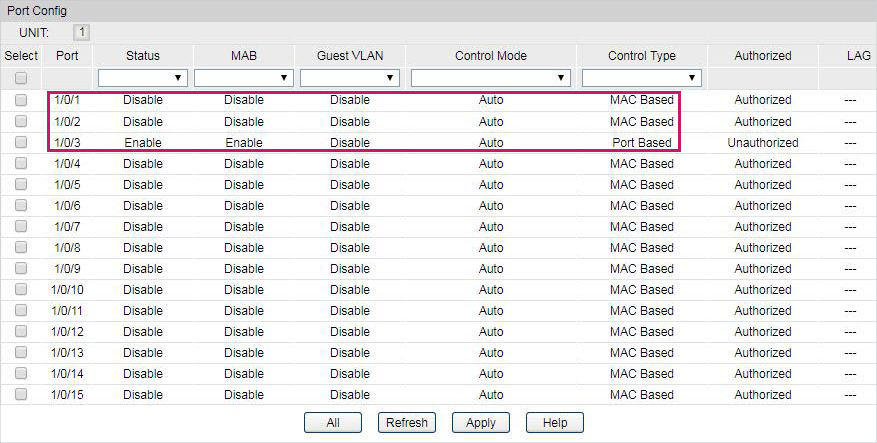Enable the checkbox next to port 1/0/15

pyautogui.click(x=21, y=394)
